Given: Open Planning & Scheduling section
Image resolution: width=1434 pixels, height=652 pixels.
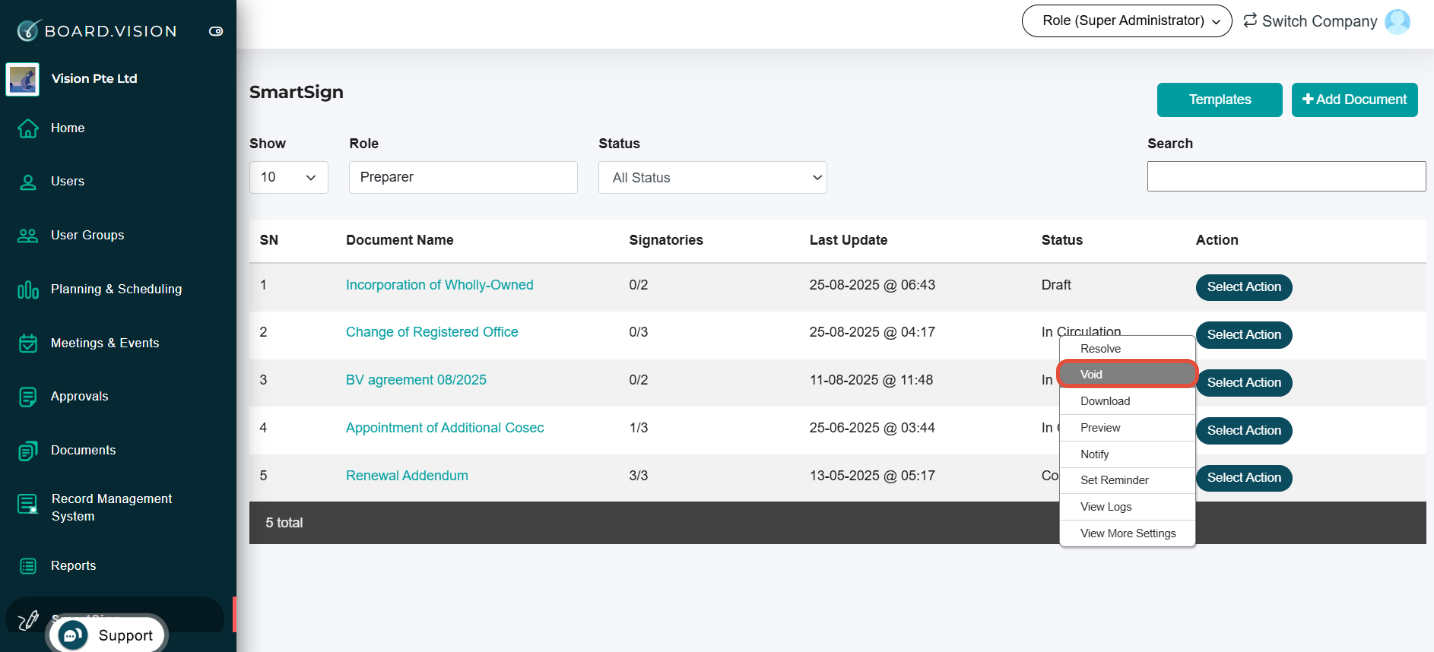Looking at the screenshot, I should [x=116, y=290].
